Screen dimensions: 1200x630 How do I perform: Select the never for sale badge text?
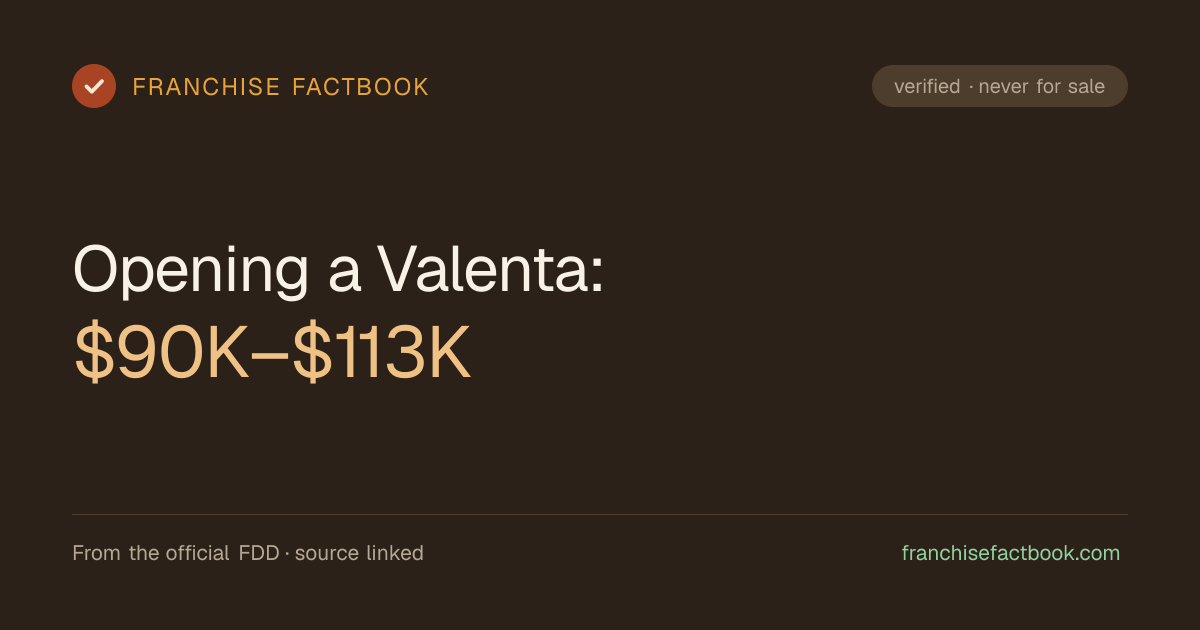click(1042, 86)
